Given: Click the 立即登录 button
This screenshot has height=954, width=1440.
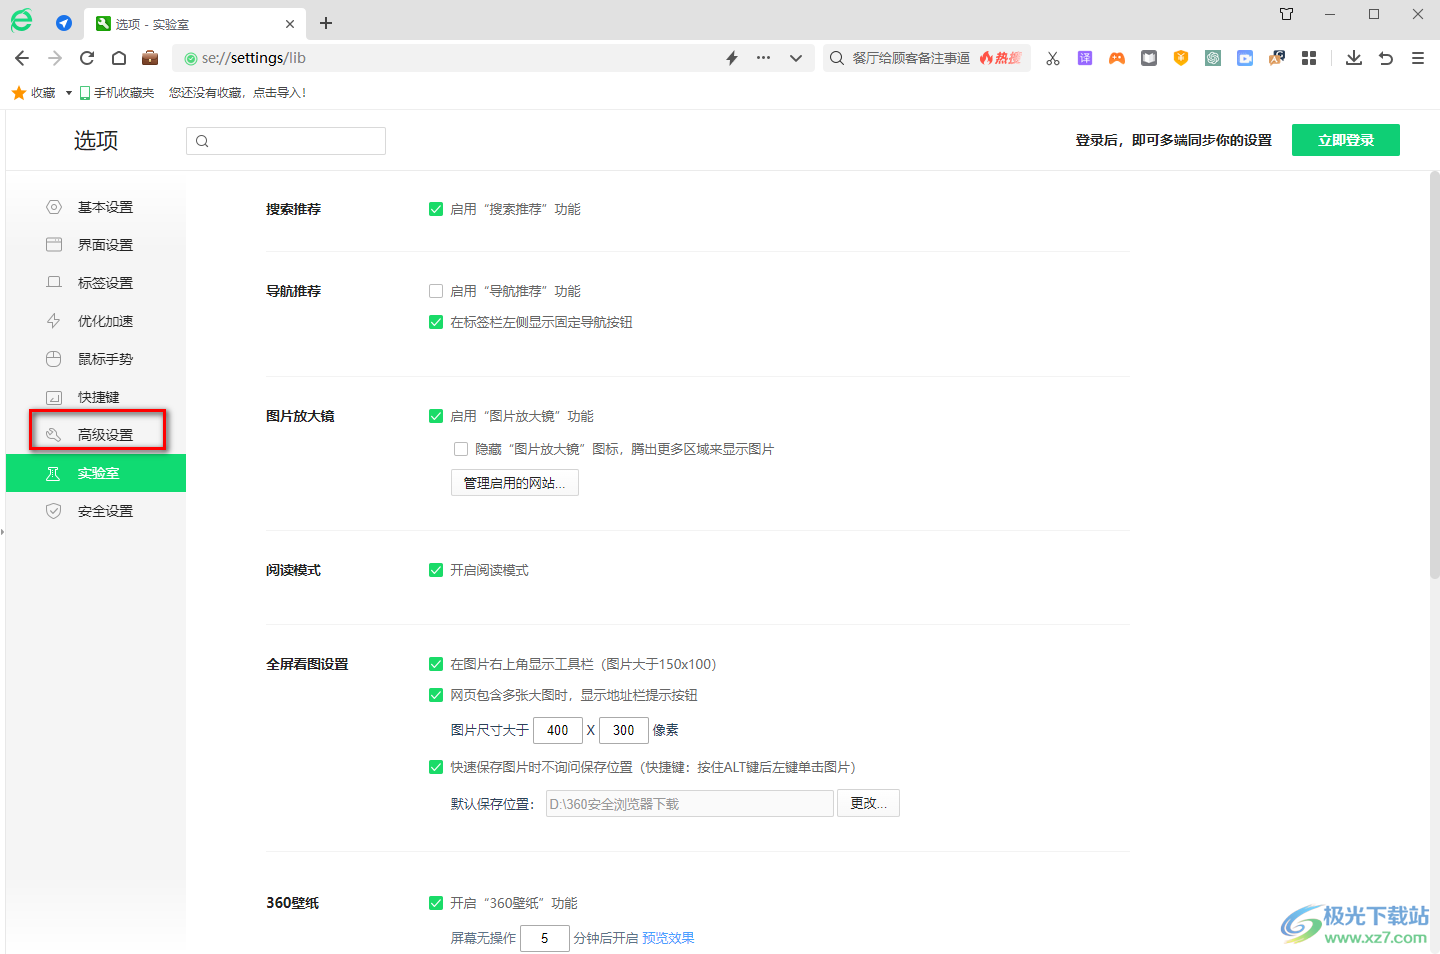Looking at the screenshot, I should [x=1346, y=140].
